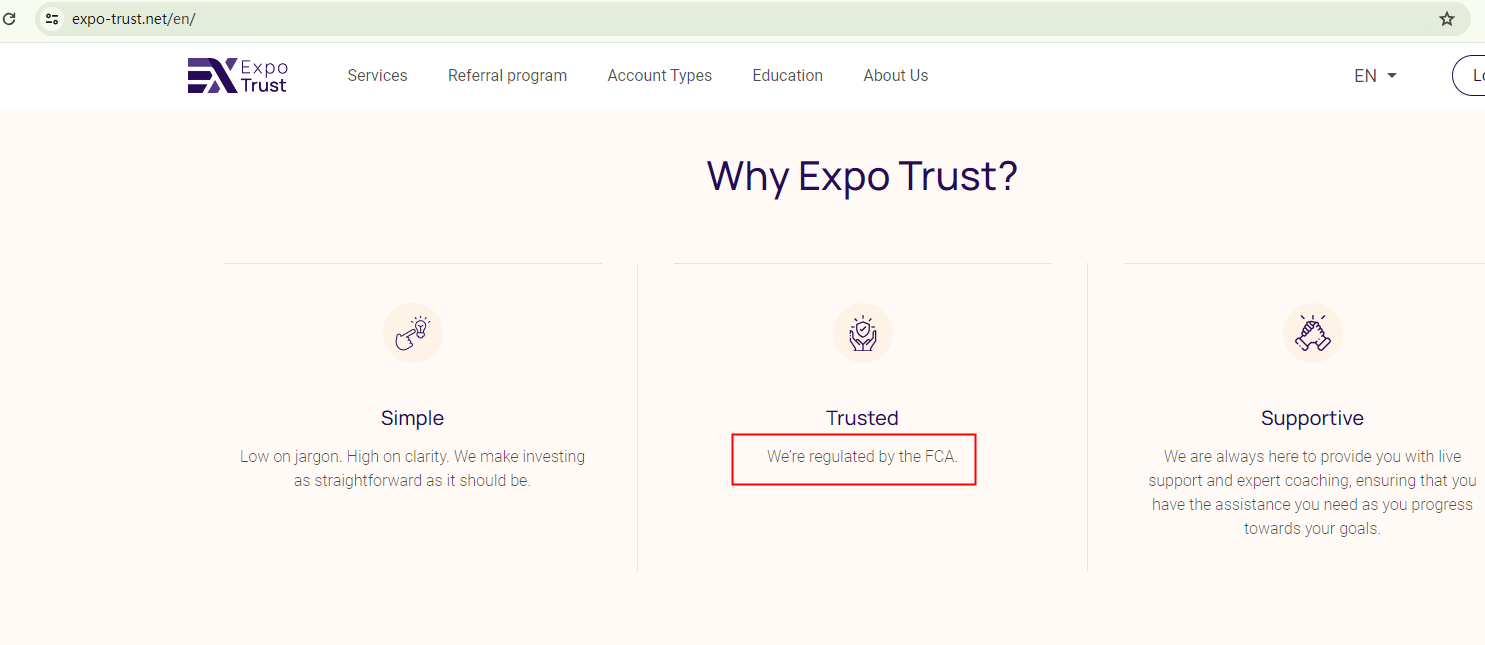Click the shield hands icon above Trusted
1485x645 pixels.
tap(863, 333)
